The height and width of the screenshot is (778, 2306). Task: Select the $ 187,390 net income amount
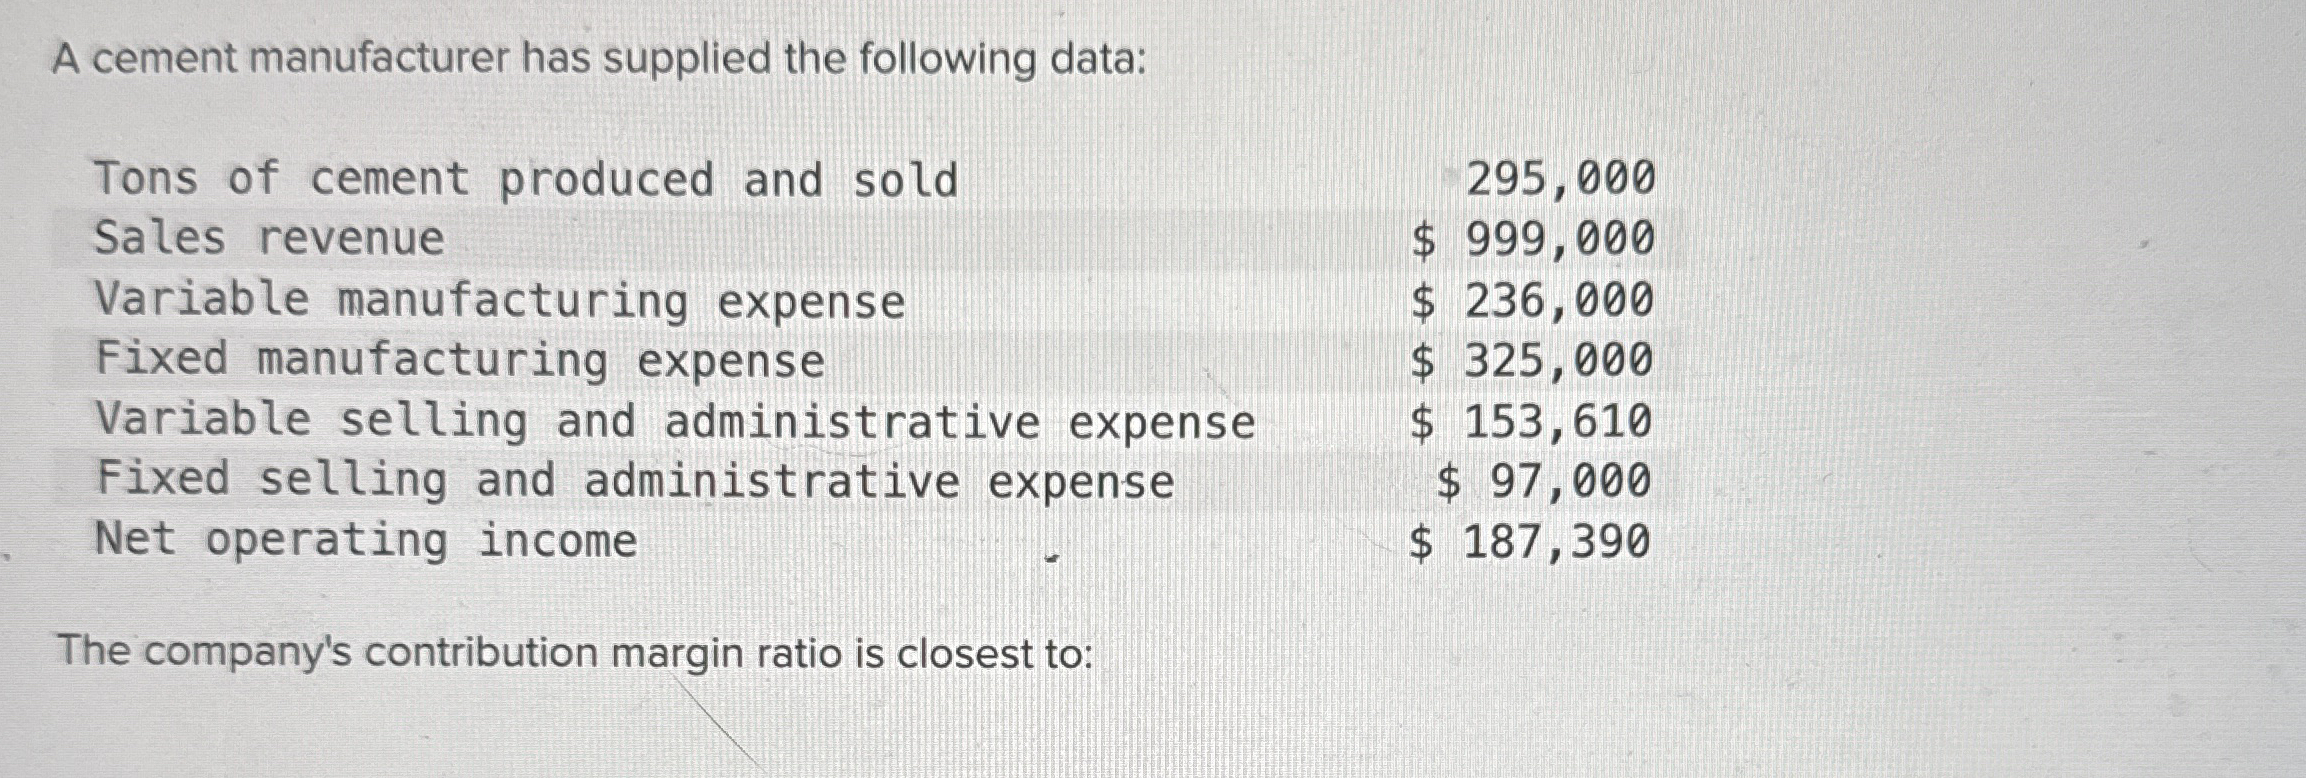point(1531,543)
